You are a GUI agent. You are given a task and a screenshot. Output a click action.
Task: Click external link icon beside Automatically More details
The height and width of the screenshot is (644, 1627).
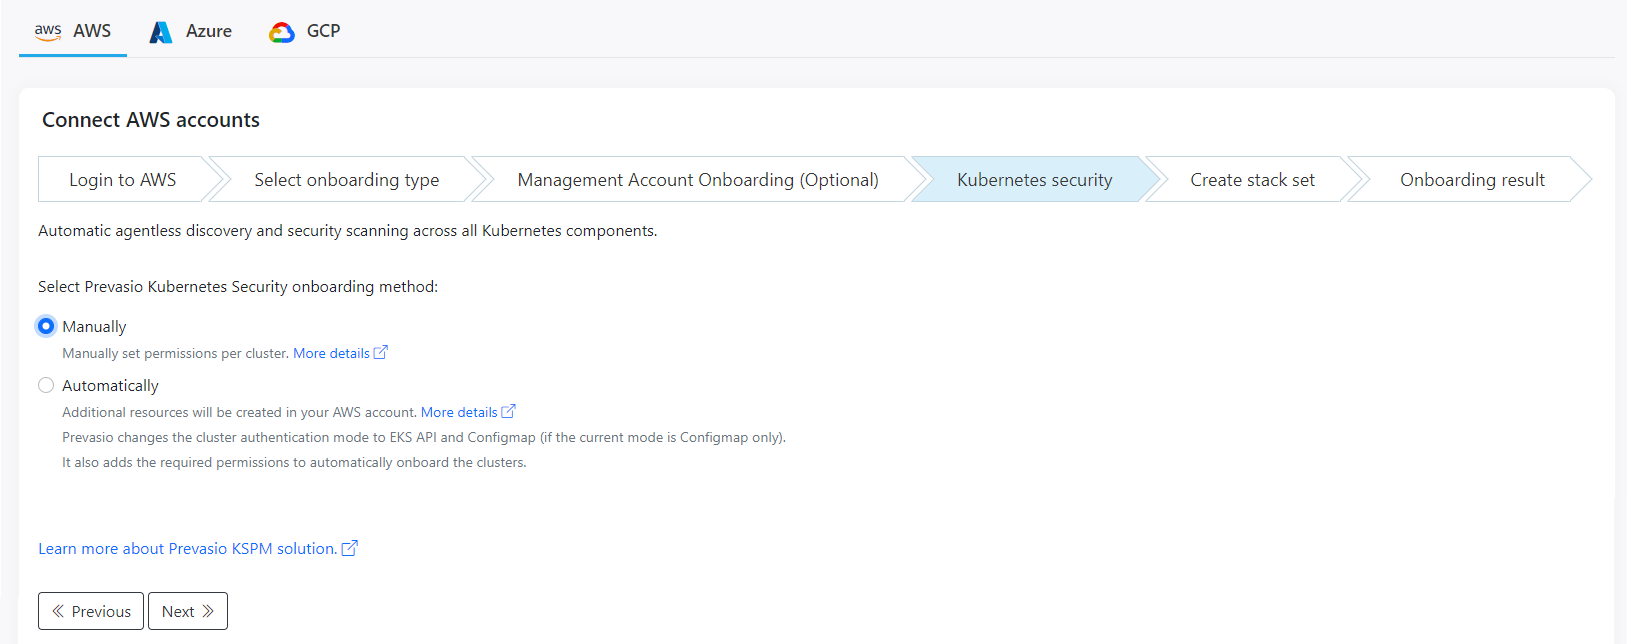click(x=508, y=412)
